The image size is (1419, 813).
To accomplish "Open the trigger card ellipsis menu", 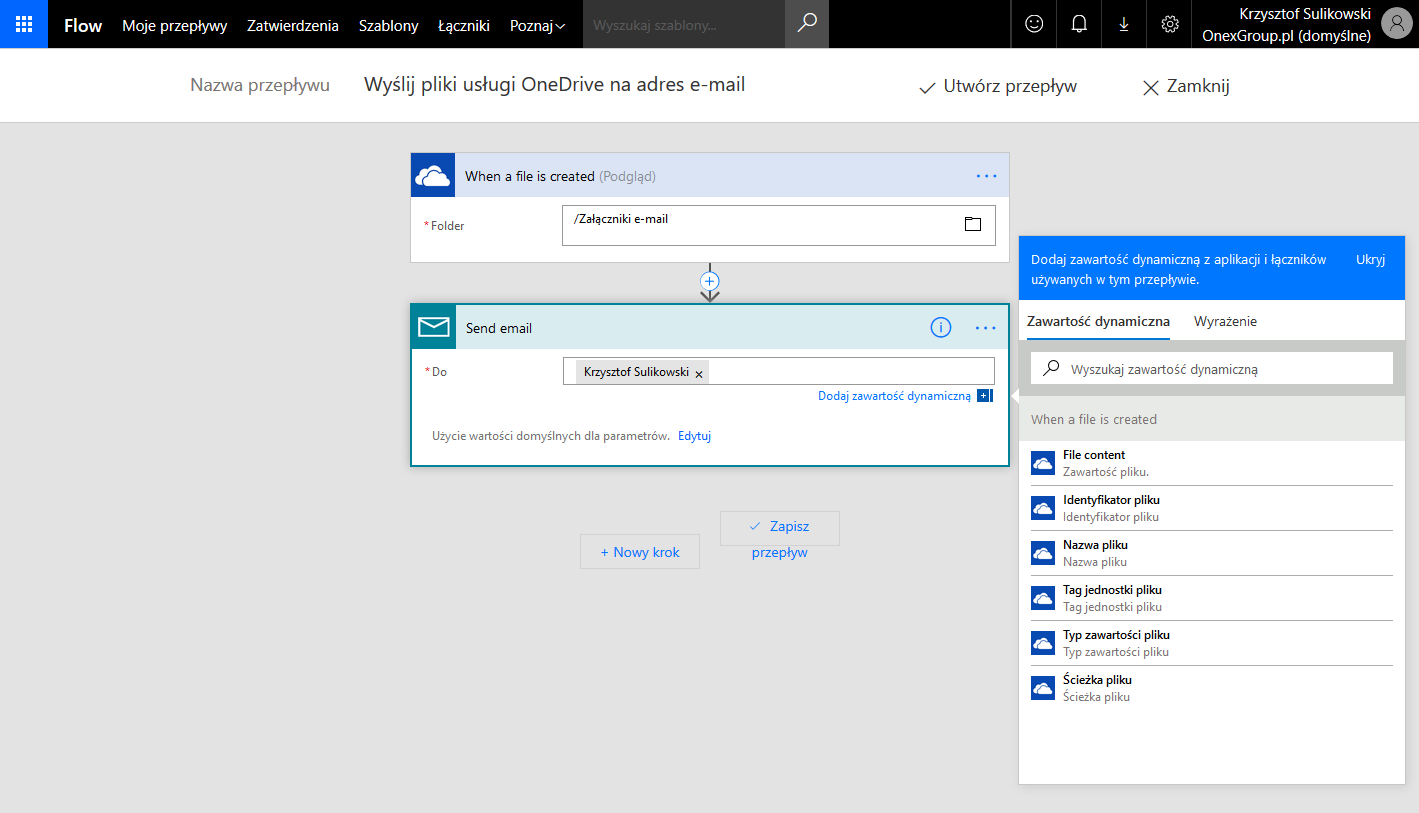I will pyautogui.click(x=987, y=176).
